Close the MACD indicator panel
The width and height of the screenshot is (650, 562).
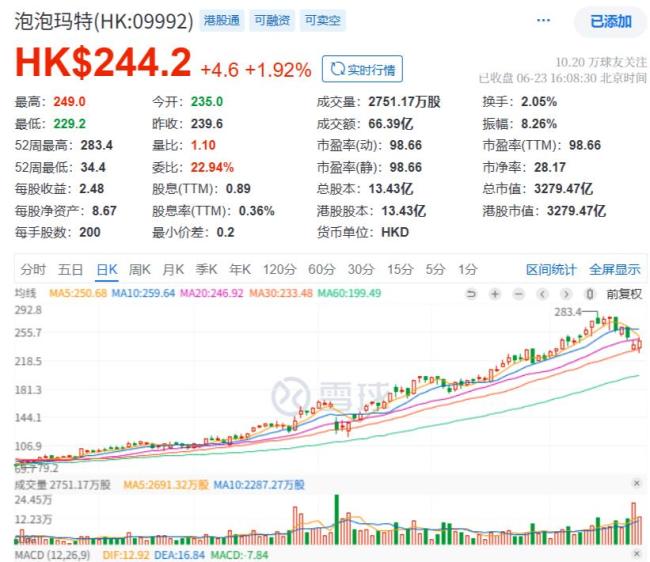point(637,554)
